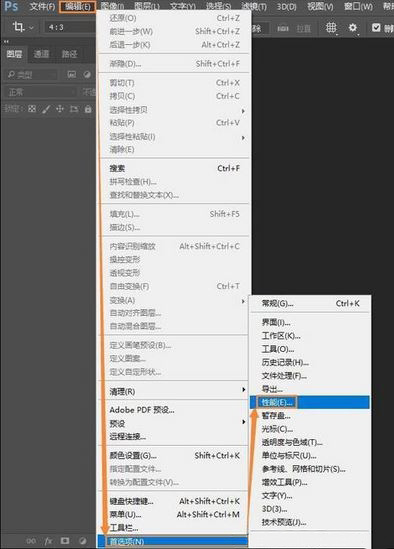
Task: Open the 滤镜(T) menu
Action: click(254, 6)
